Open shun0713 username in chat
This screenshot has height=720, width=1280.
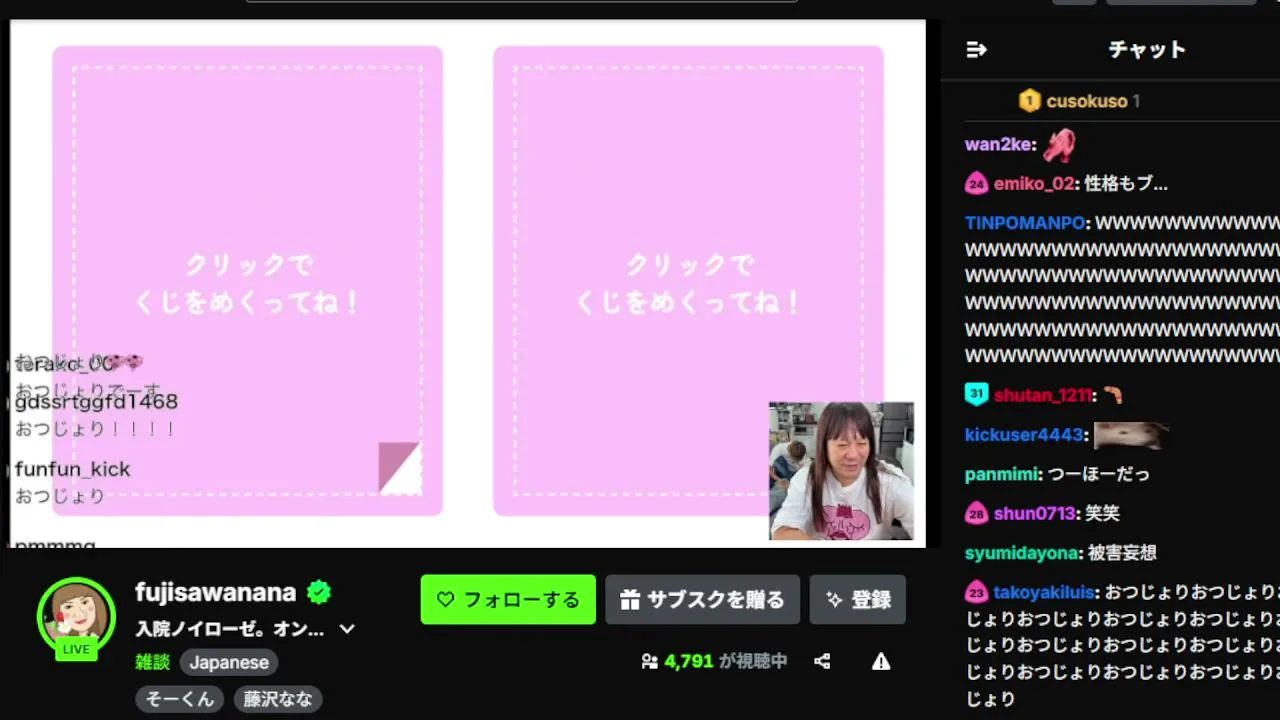click(x=1037, y=513)
